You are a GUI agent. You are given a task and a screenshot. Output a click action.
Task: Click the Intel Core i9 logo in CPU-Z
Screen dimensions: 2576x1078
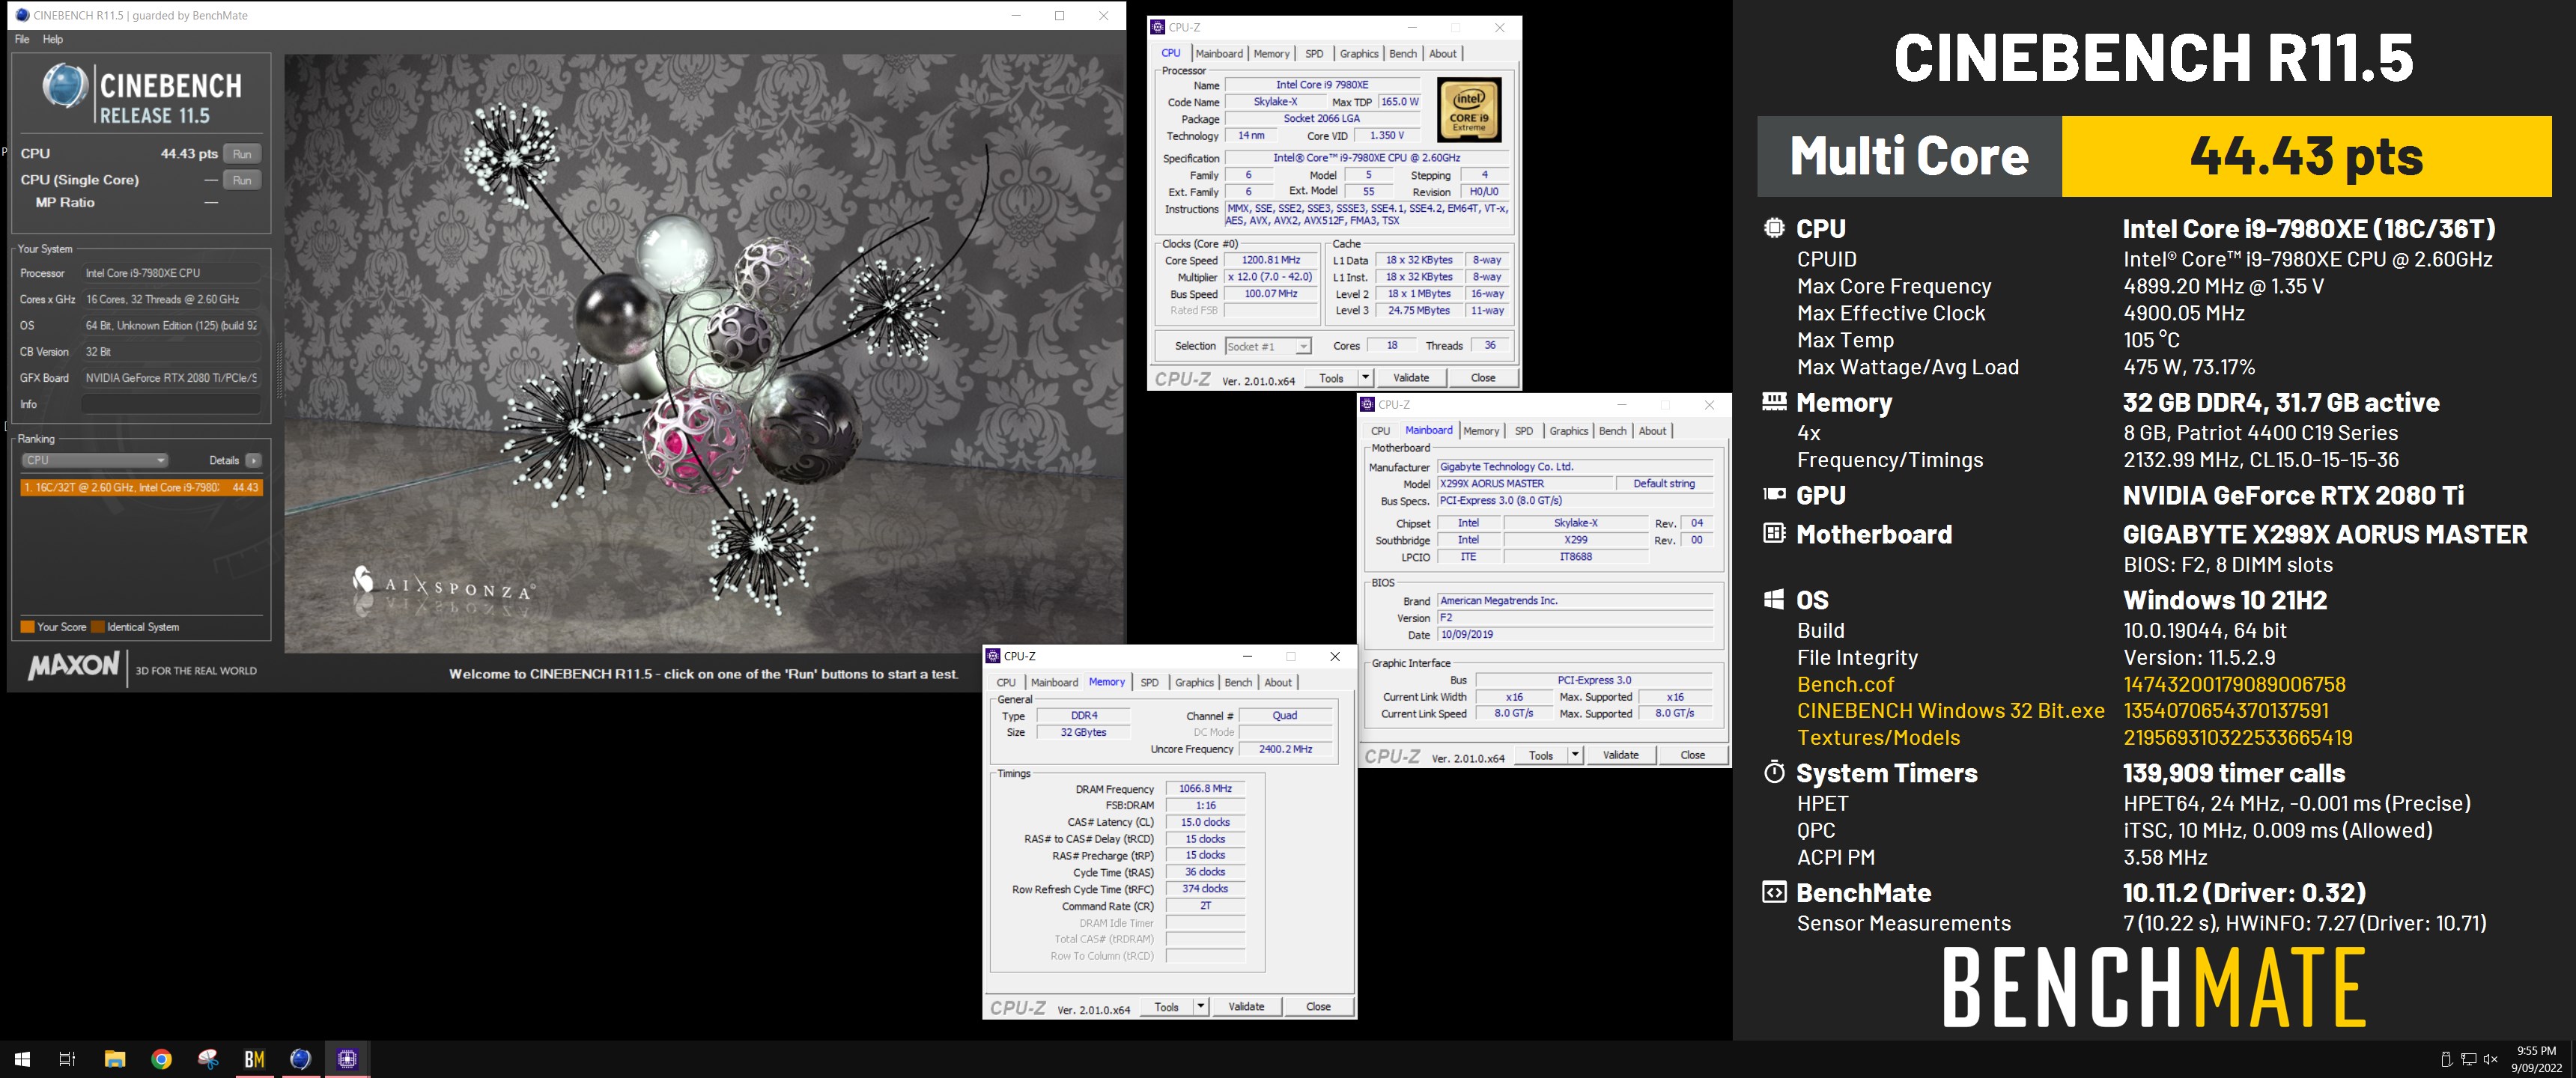coord(1469,110)
